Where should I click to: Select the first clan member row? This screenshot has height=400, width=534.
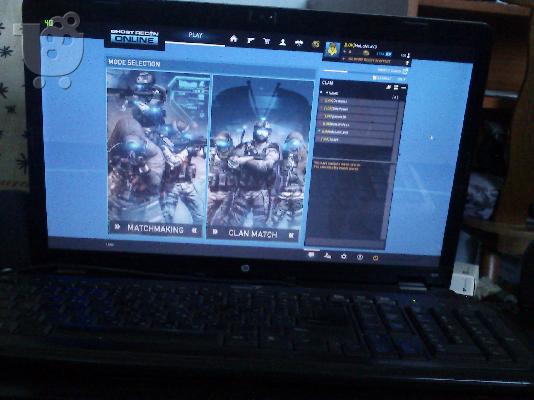(x=359, y=101)
